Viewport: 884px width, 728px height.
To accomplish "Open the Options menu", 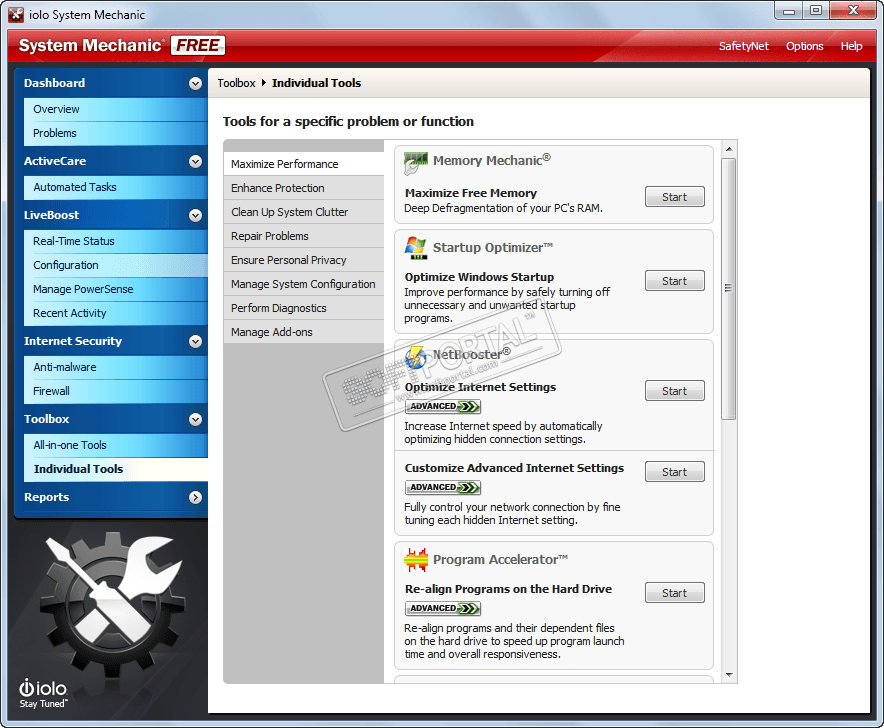I will tap(805, 46).
